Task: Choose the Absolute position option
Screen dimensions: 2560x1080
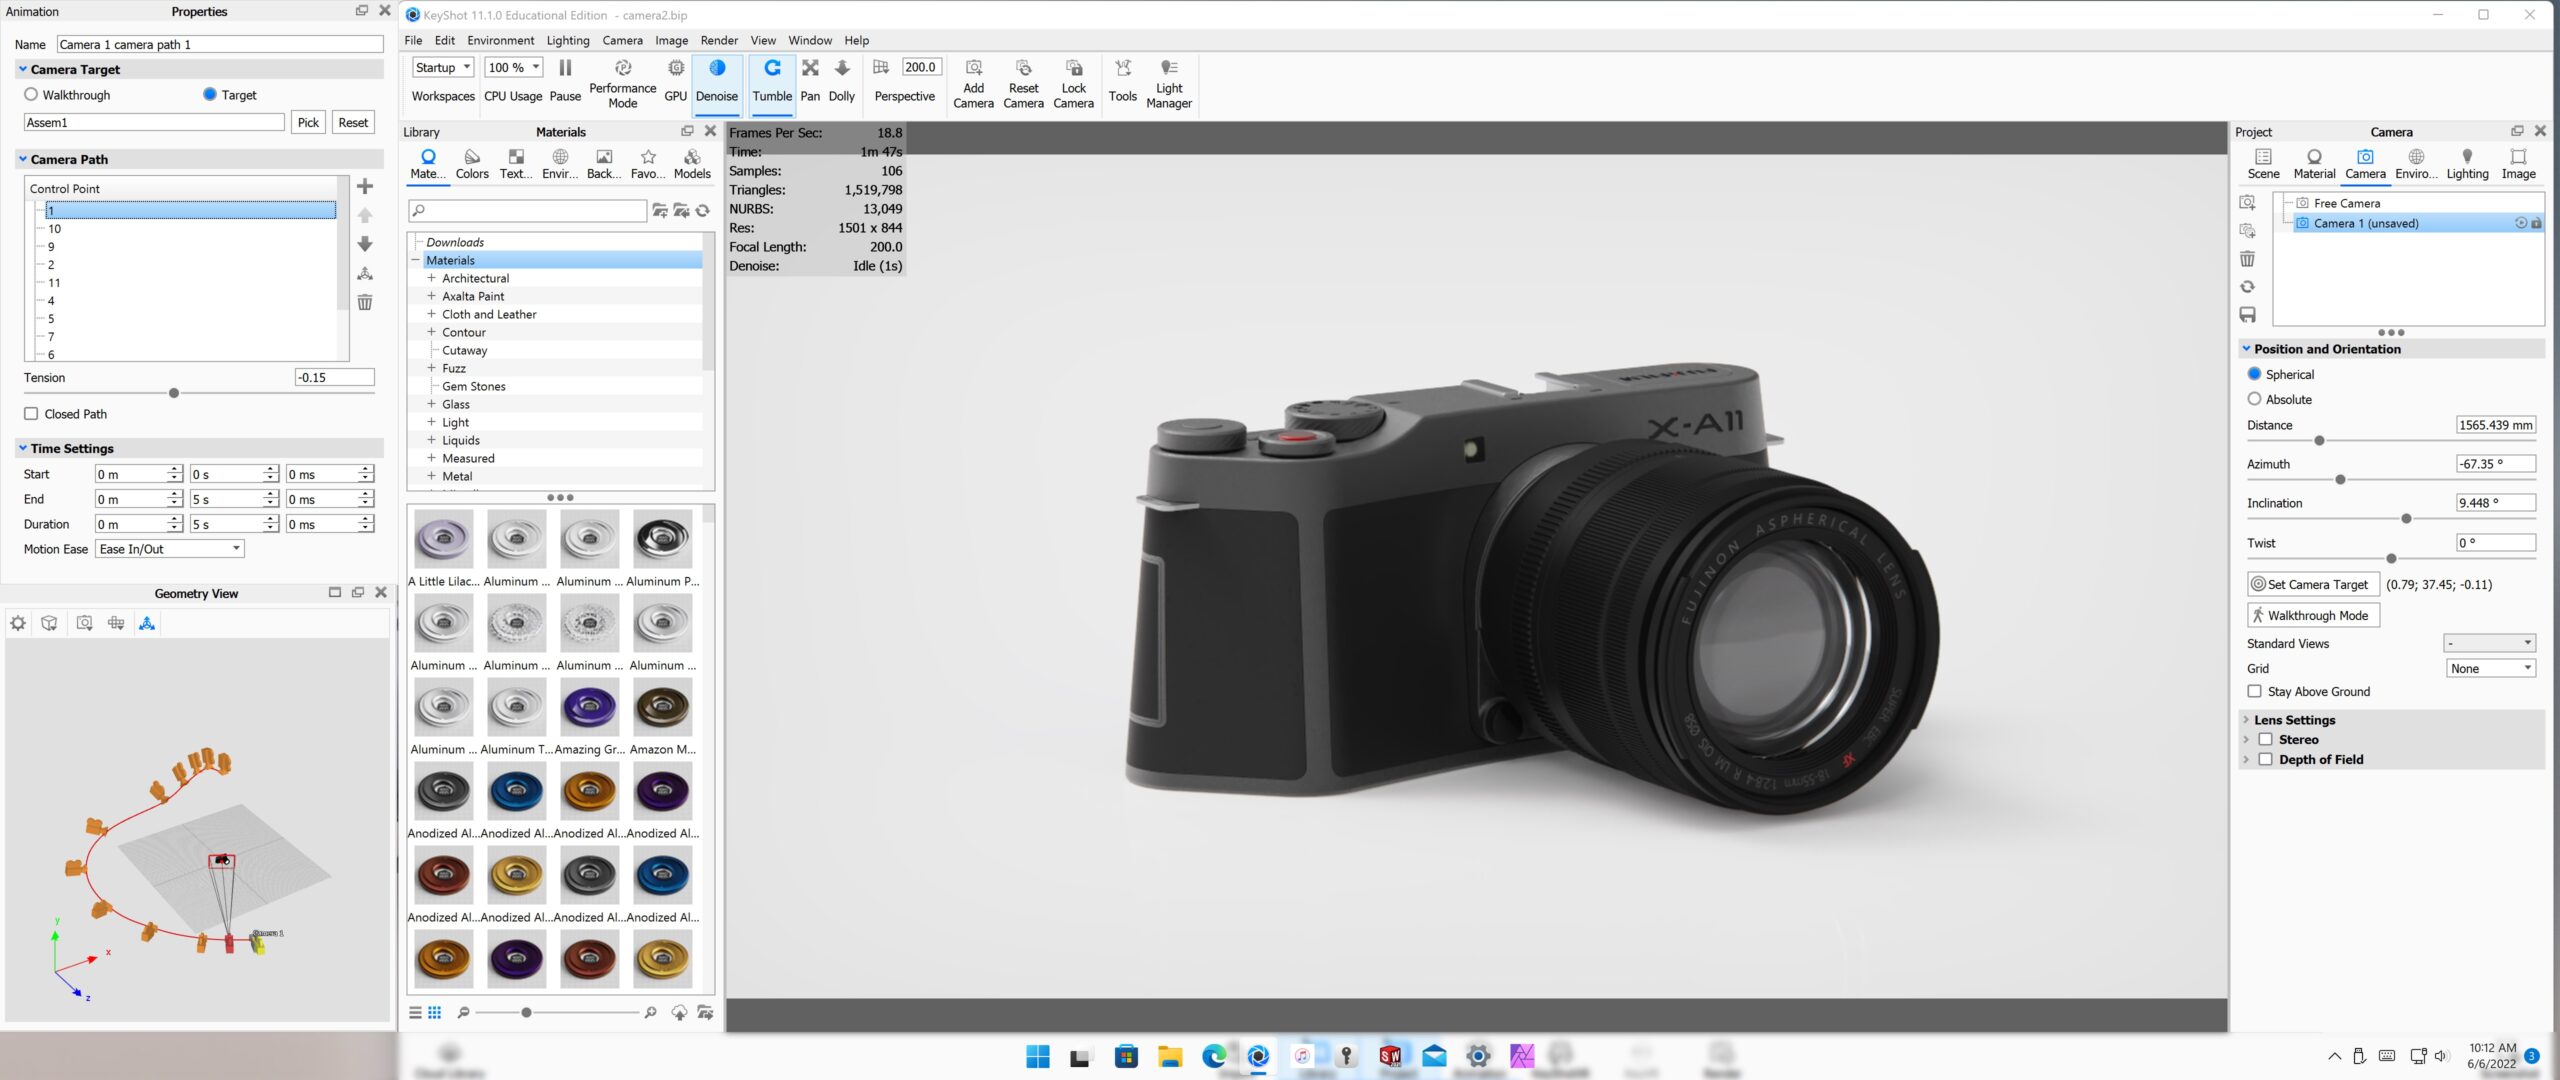Action: coord(2254,399)
